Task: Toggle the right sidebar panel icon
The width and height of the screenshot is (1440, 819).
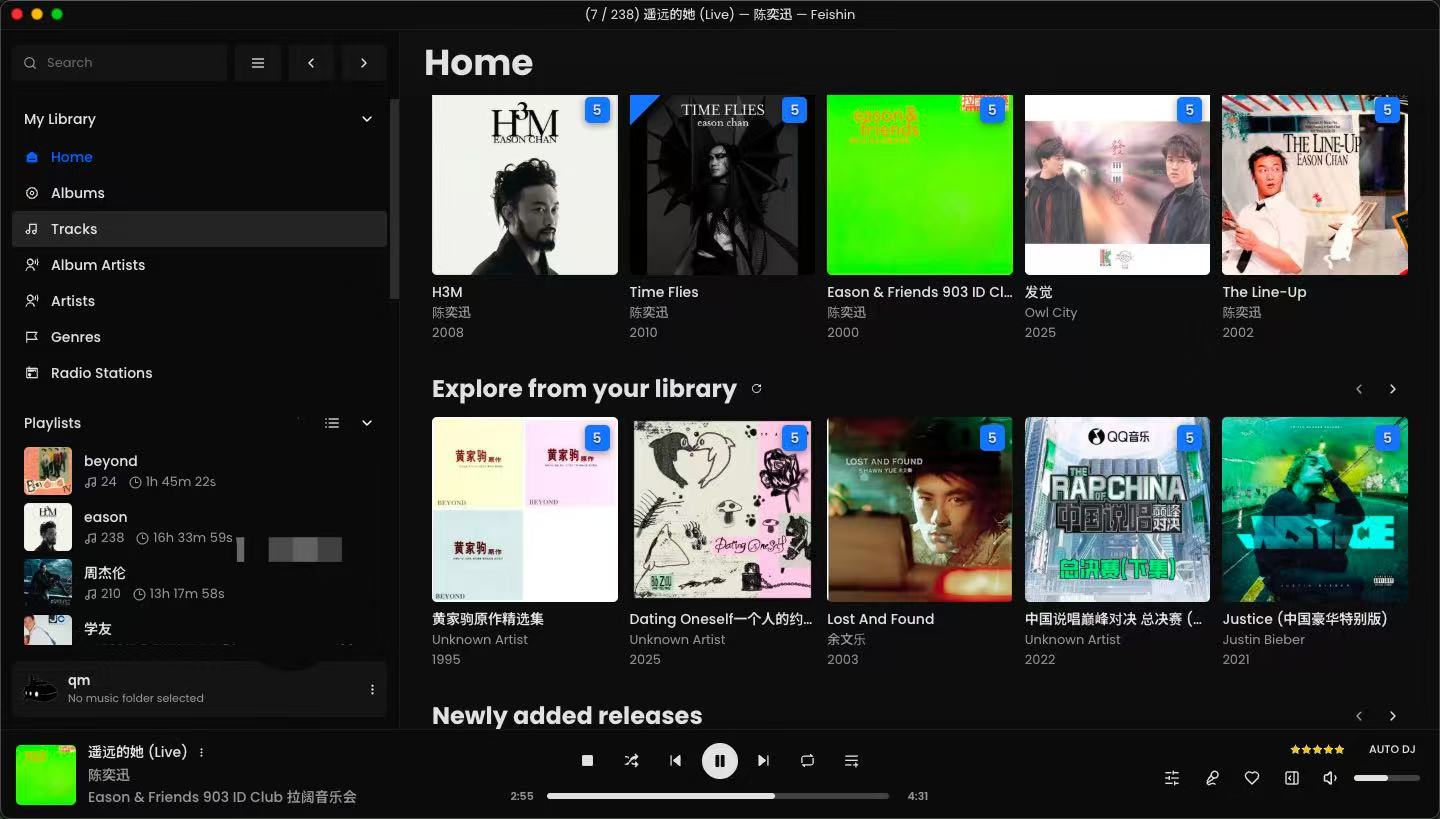Action: coord(1292,778)
